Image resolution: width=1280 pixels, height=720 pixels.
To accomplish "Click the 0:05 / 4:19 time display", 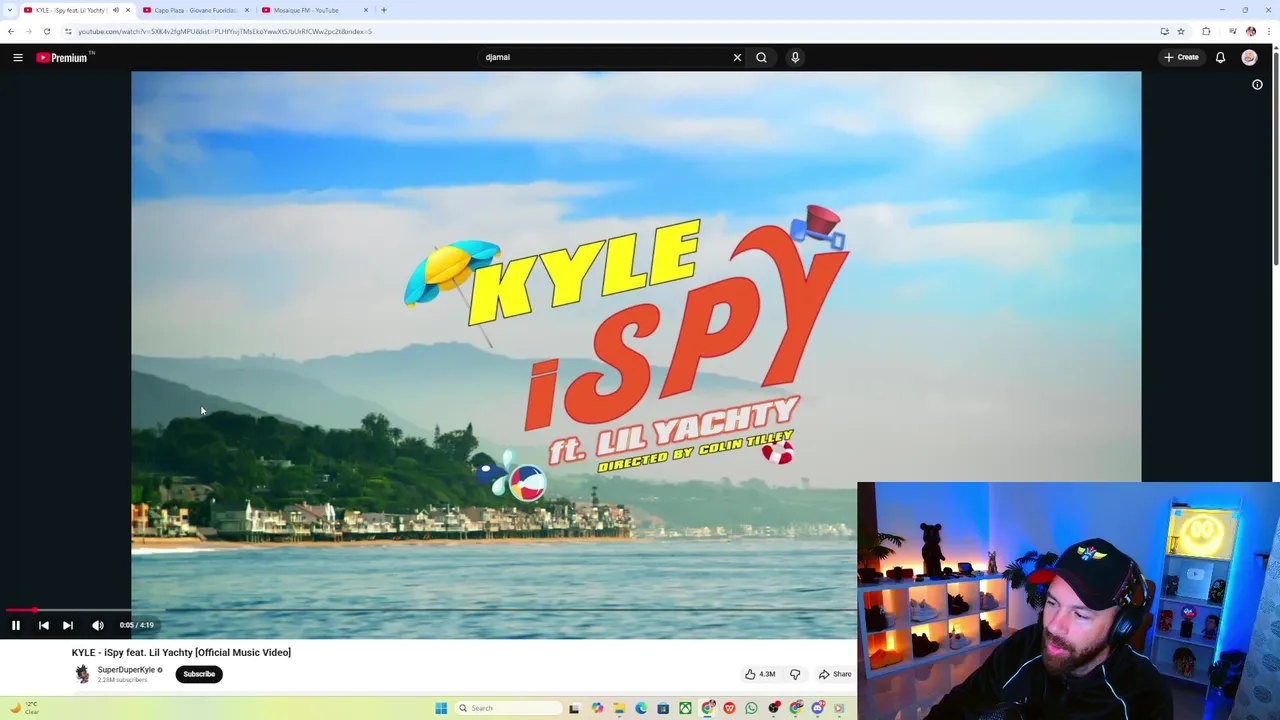I will 136,625.
